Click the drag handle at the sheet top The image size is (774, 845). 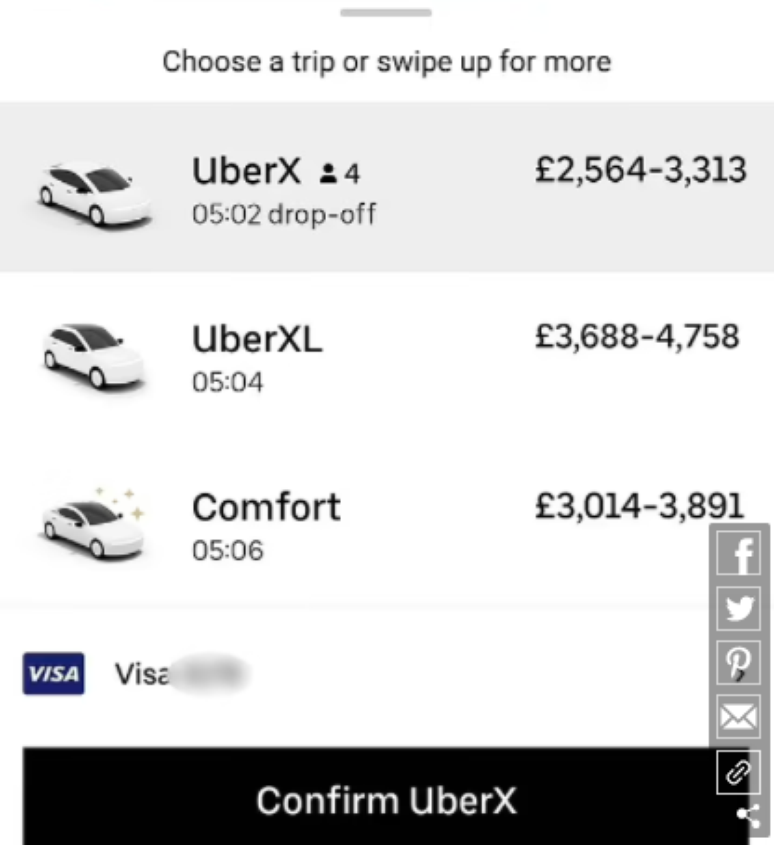coord(386,13)
